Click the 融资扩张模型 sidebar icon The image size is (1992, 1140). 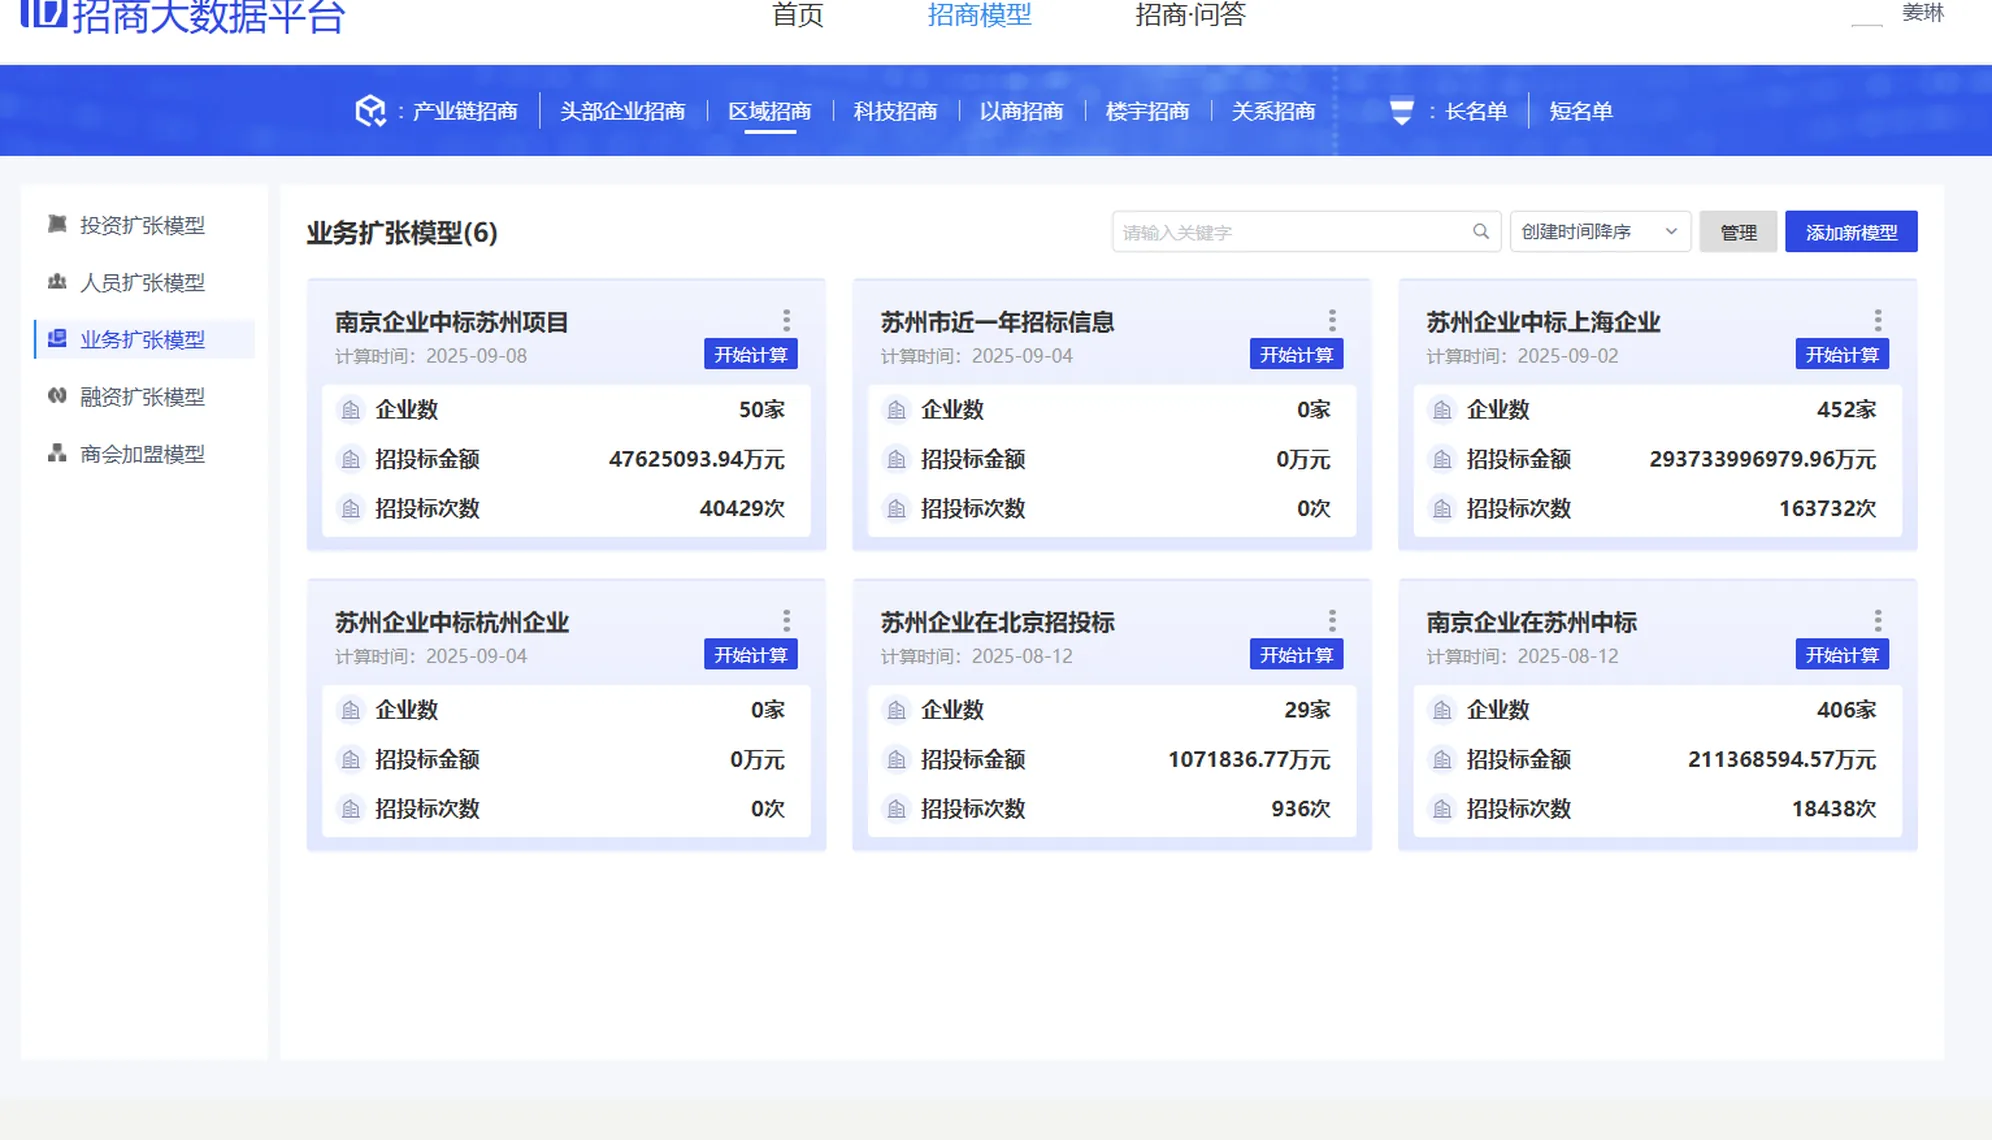tap(57, 396)
